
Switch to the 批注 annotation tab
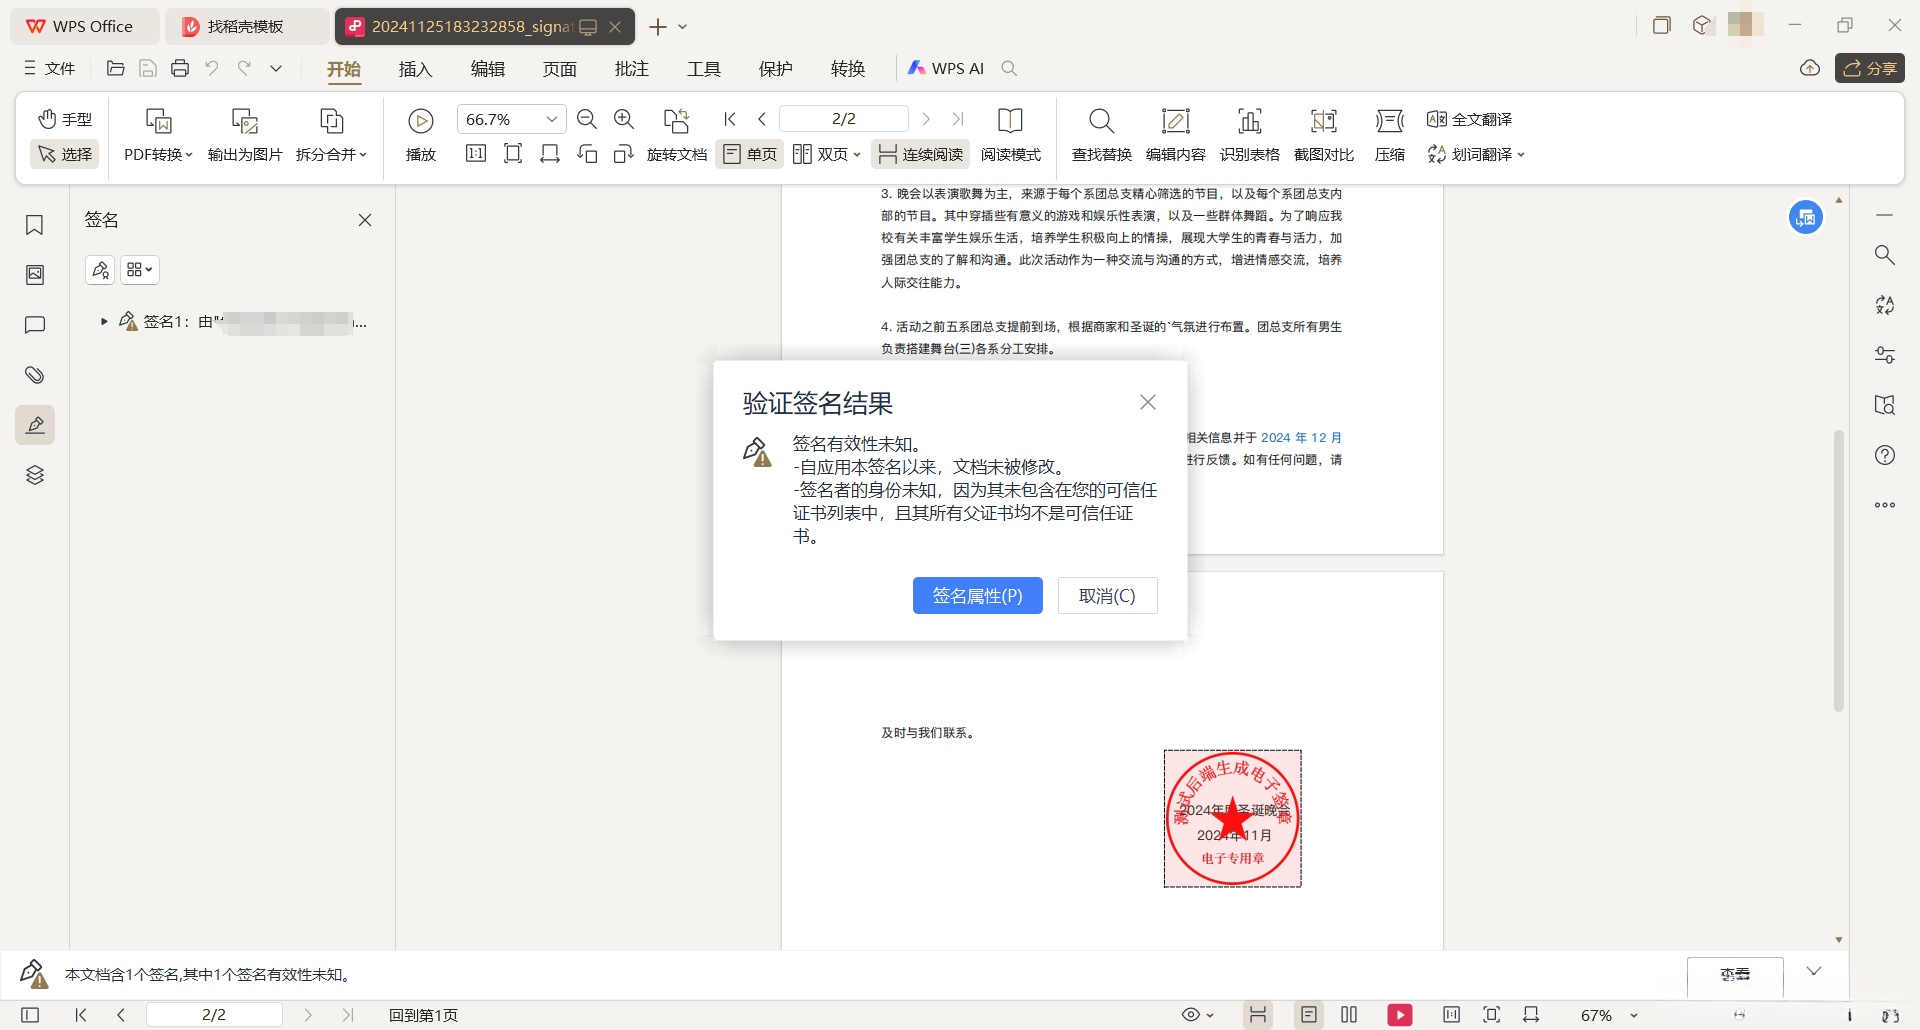[631, 68]
